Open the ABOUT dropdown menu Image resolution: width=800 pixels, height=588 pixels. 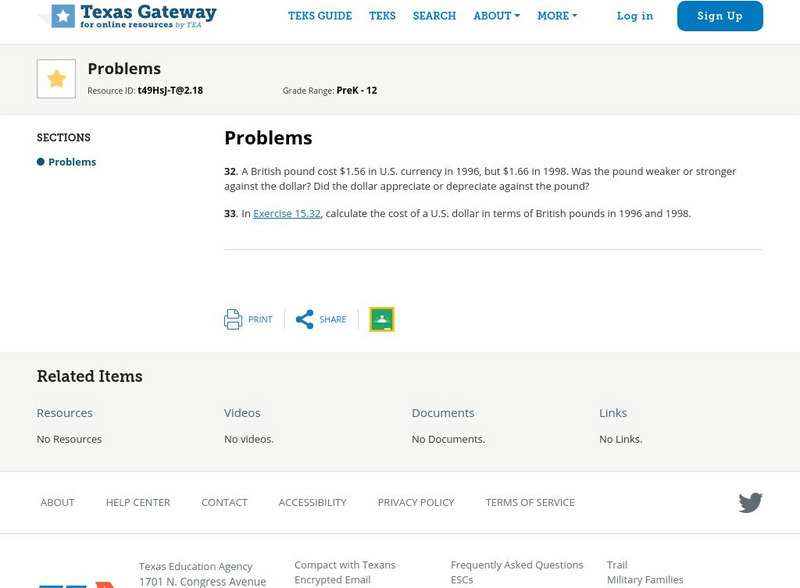492,16
